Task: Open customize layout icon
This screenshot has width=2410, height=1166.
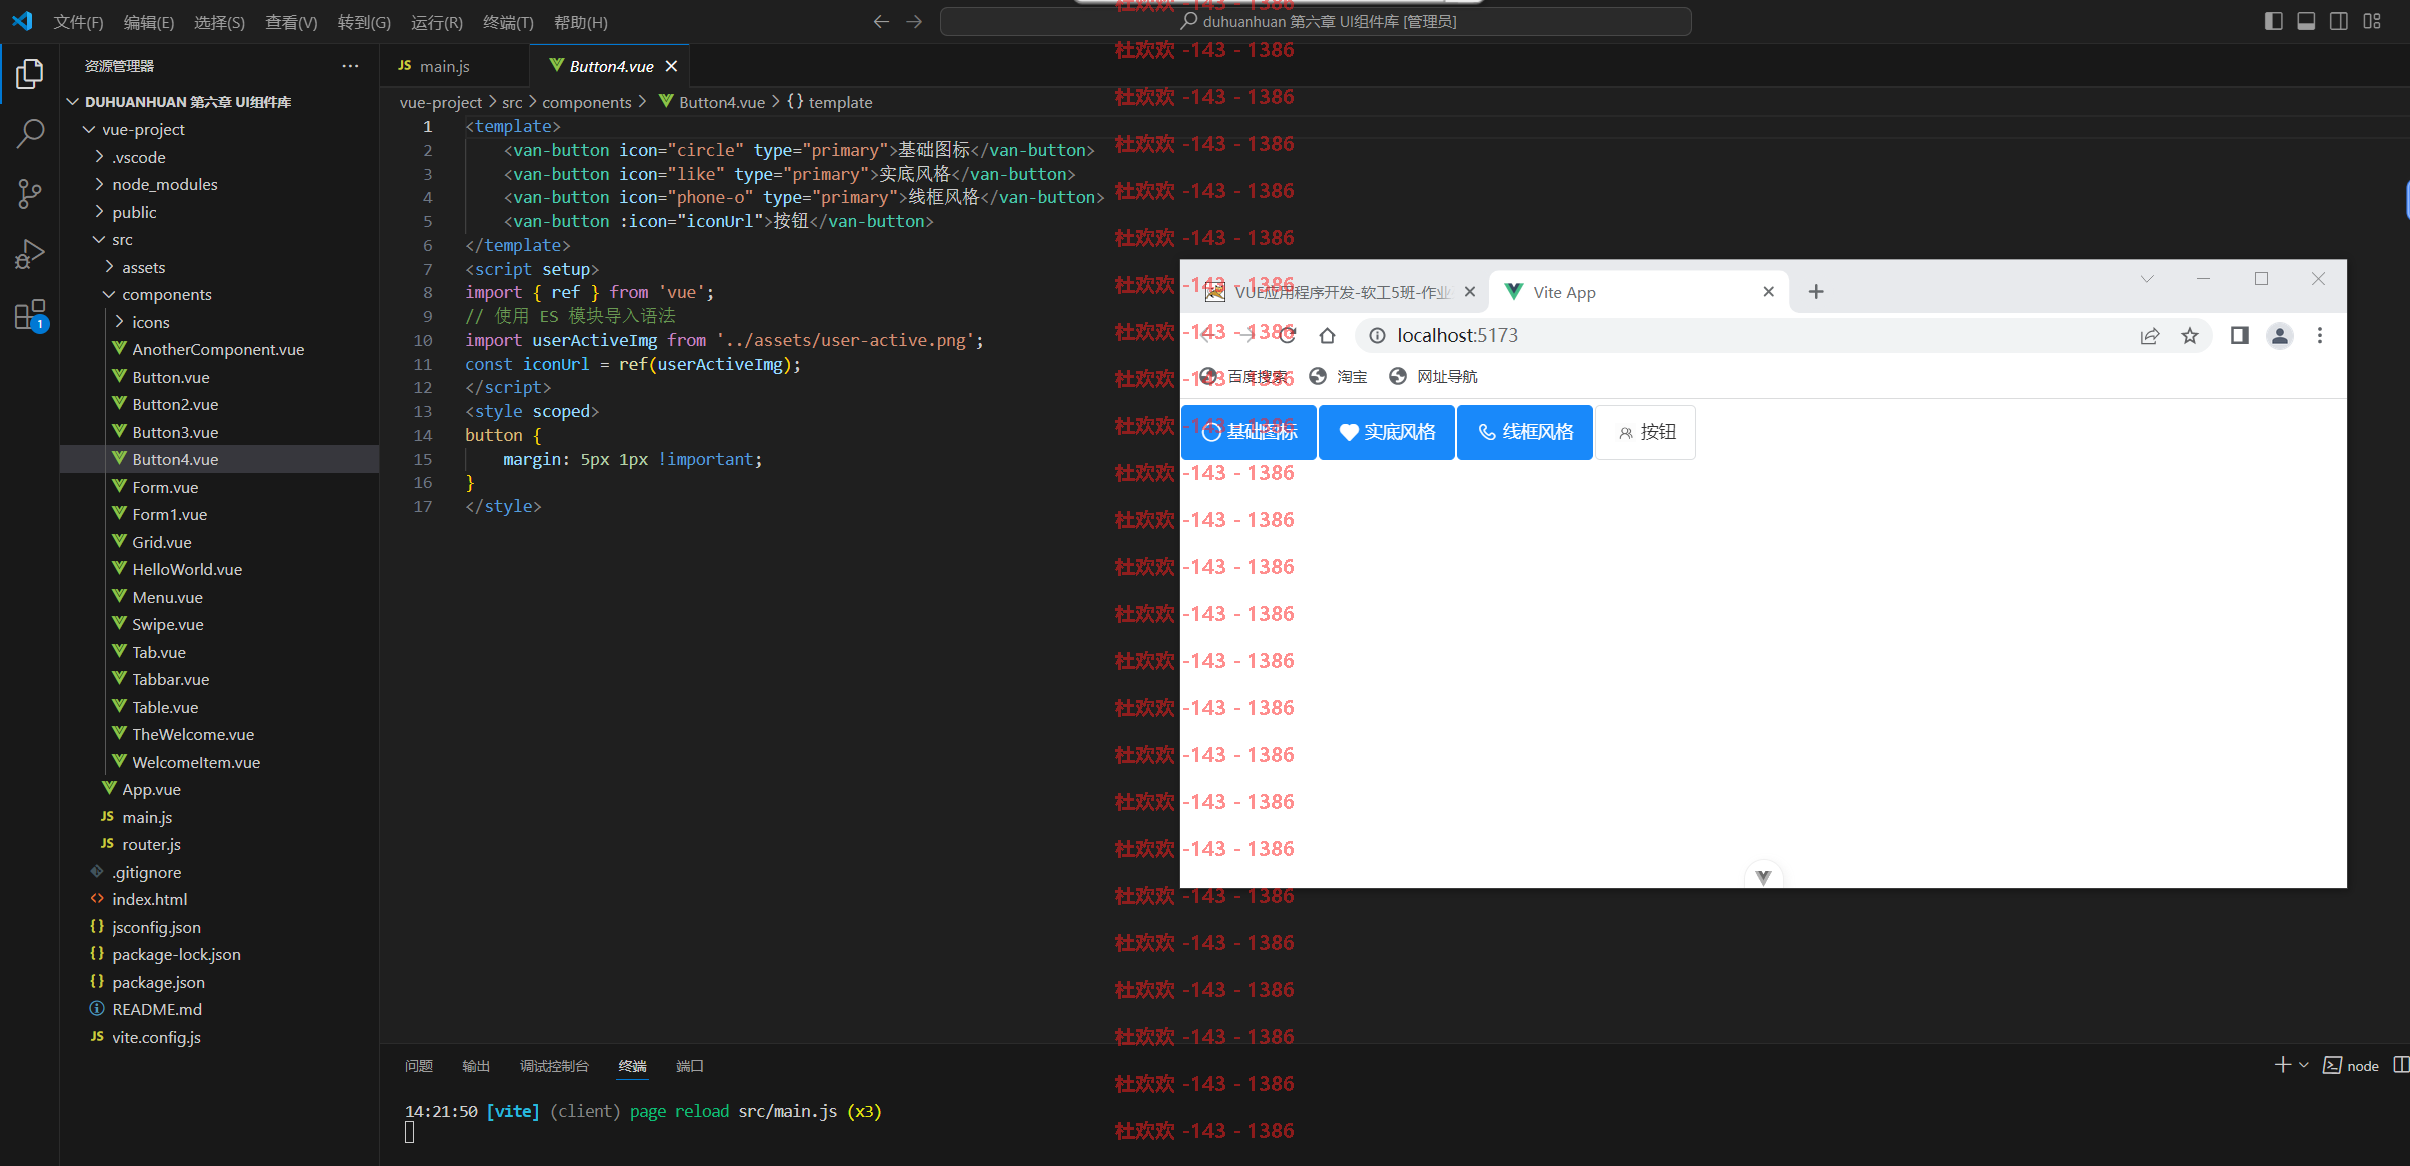Action: [2372, 21]
